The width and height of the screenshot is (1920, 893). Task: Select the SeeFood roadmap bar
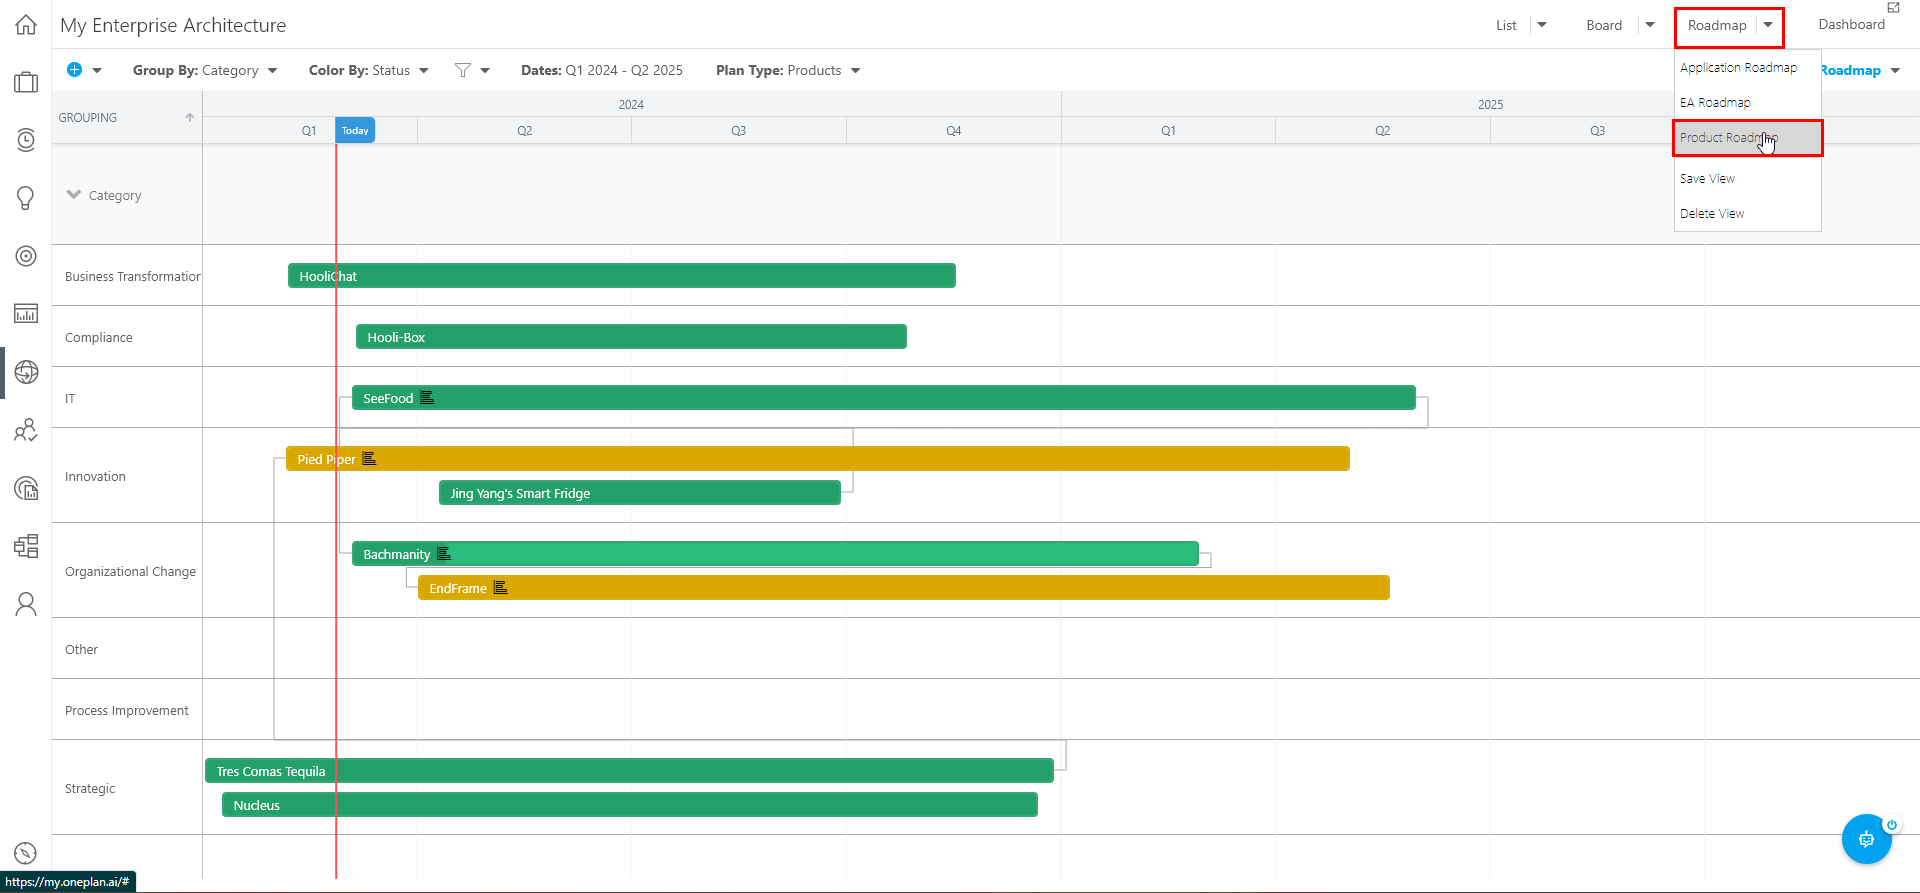click(x=884, y=398)
